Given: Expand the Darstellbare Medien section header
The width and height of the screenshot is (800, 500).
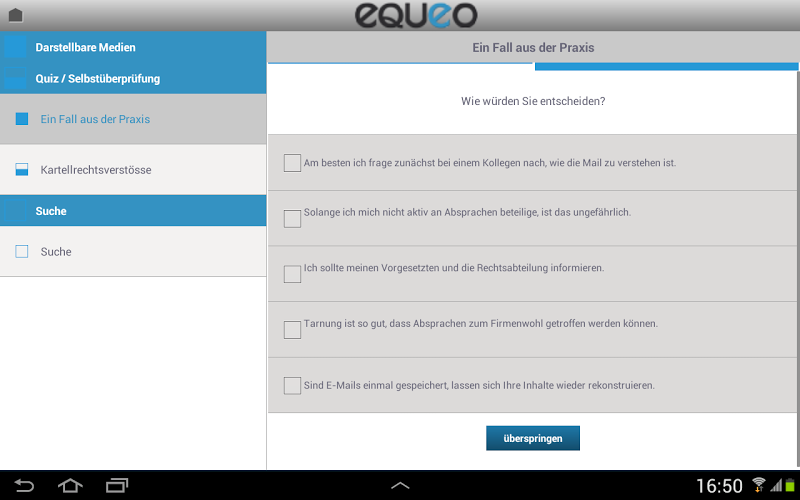Looking at the screenshot, I should [133, 47].
